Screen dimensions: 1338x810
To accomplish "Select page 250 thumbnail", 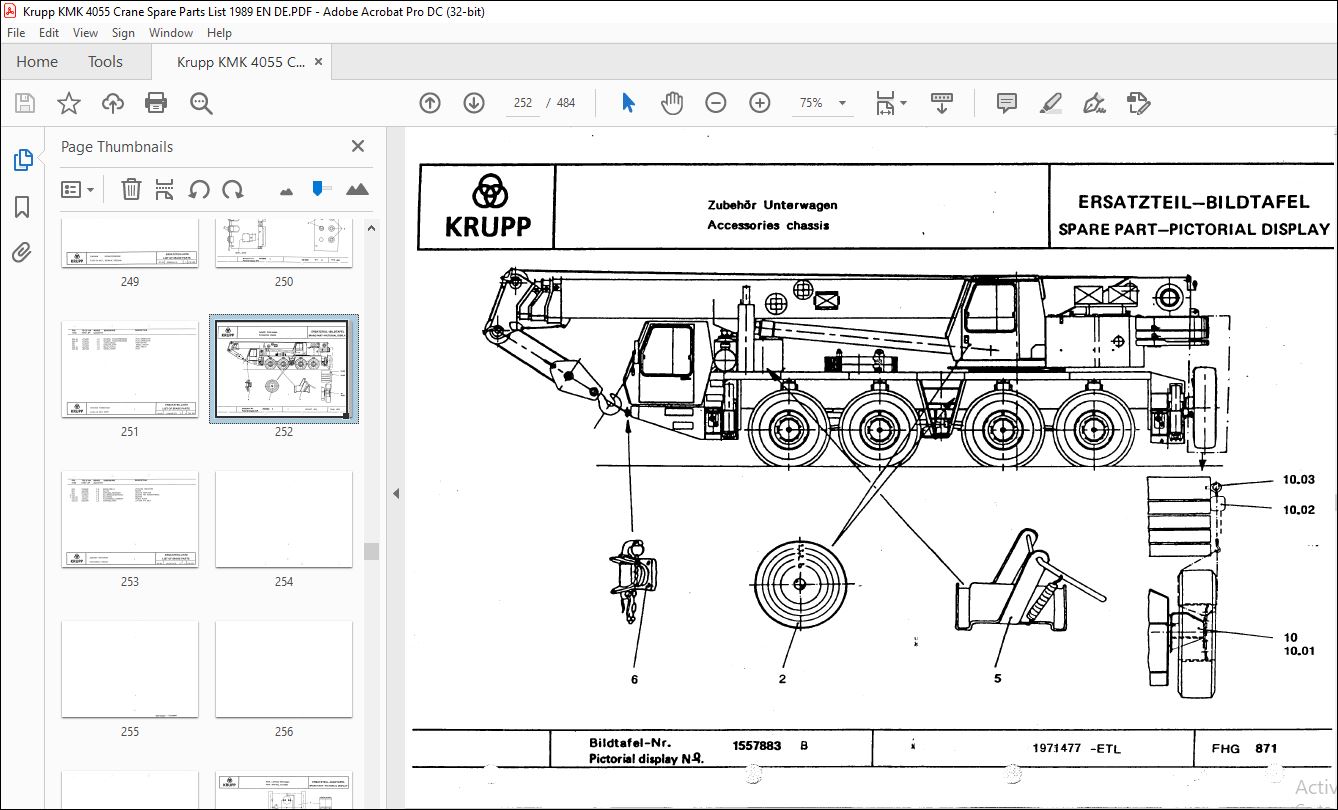I will (x=284, y=243).
